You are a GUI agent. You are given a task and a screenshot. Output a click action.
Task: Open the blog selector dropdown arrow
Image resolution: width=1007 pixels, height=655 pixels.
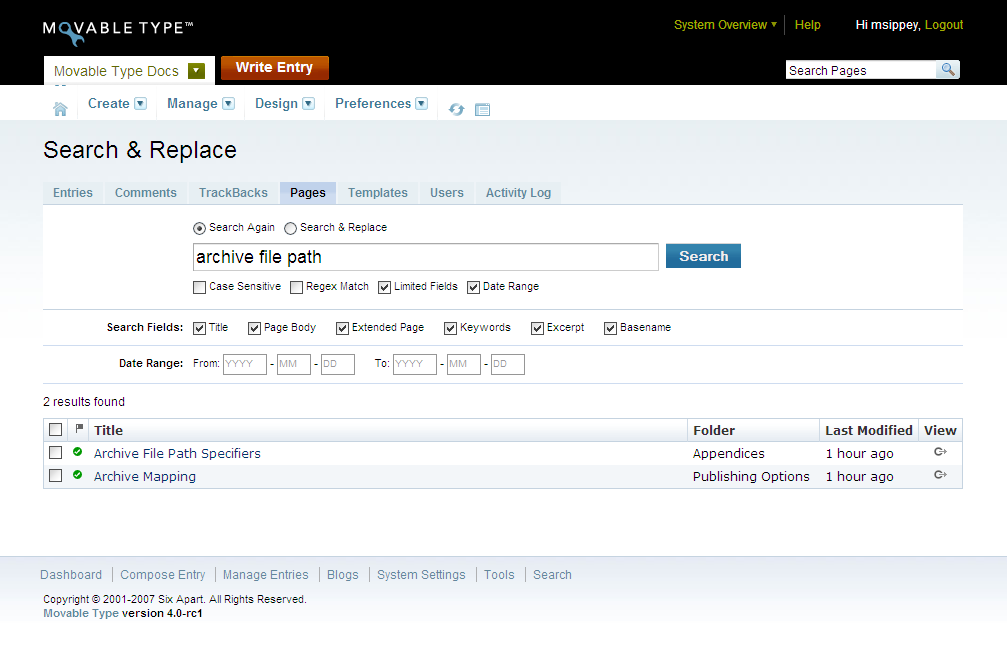pos(196,71)
